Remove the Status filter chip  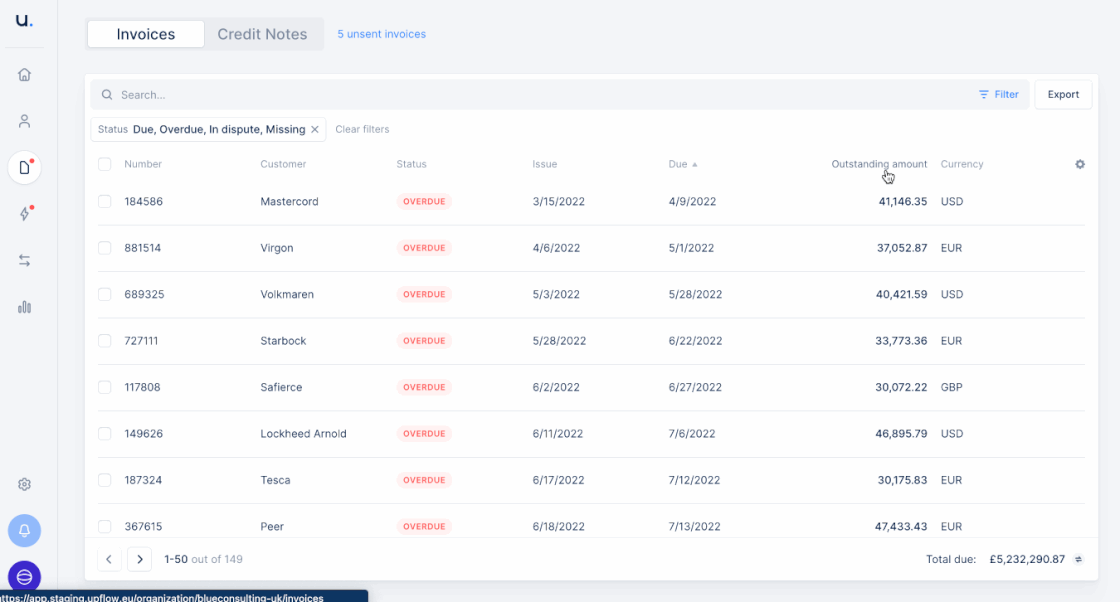(x=314, y=129)
